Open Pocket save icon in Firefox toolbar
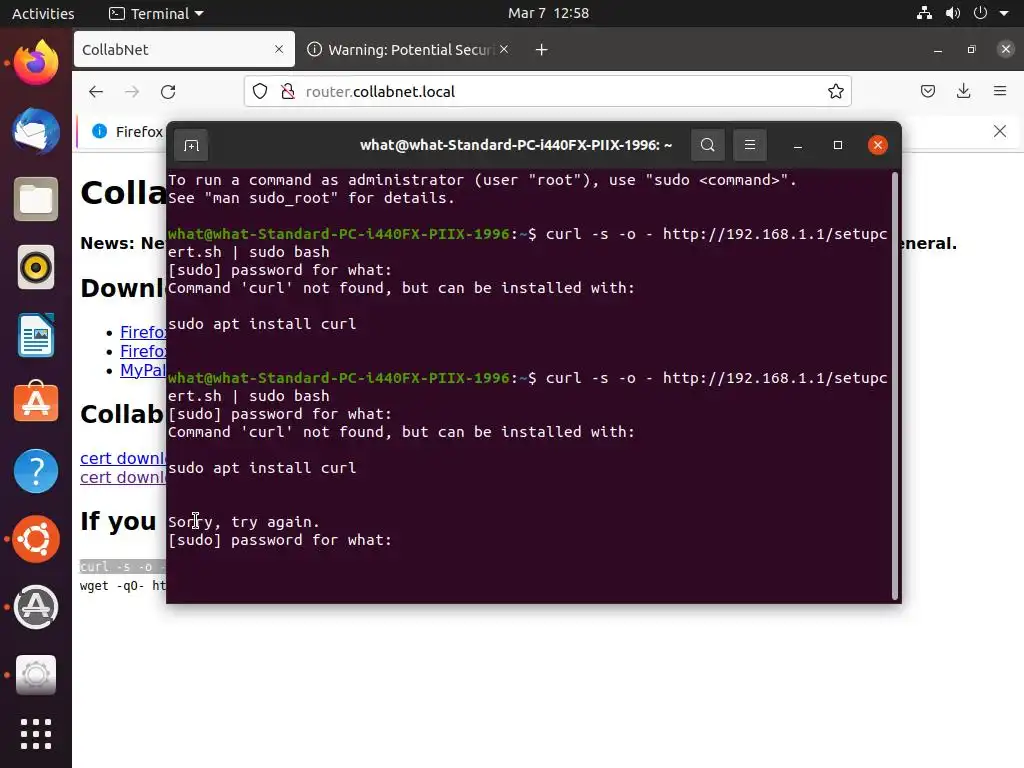This screenshot has width=1024, height=768. pyautogui.click(x=927, y=91)
